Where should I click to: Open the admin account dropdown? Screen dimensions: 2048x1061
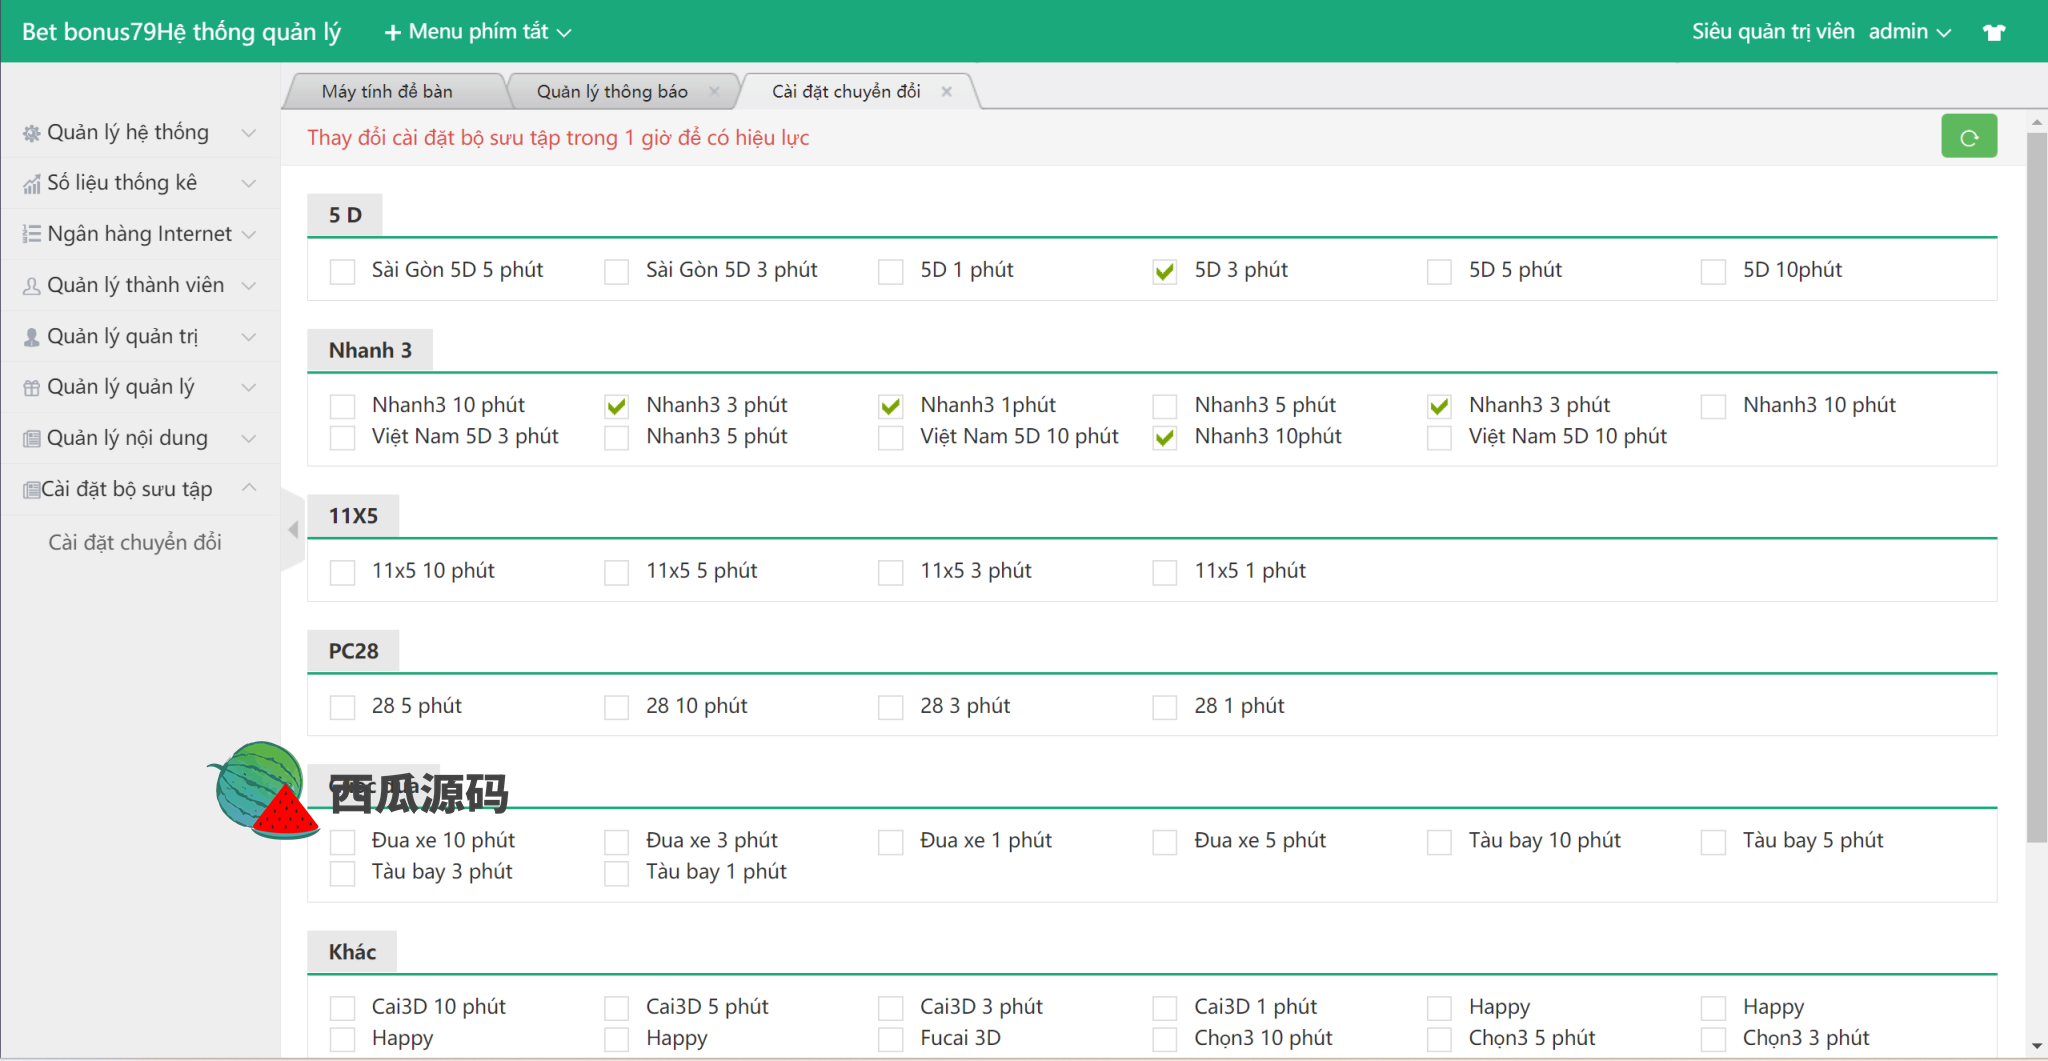tap(1909, 32)
